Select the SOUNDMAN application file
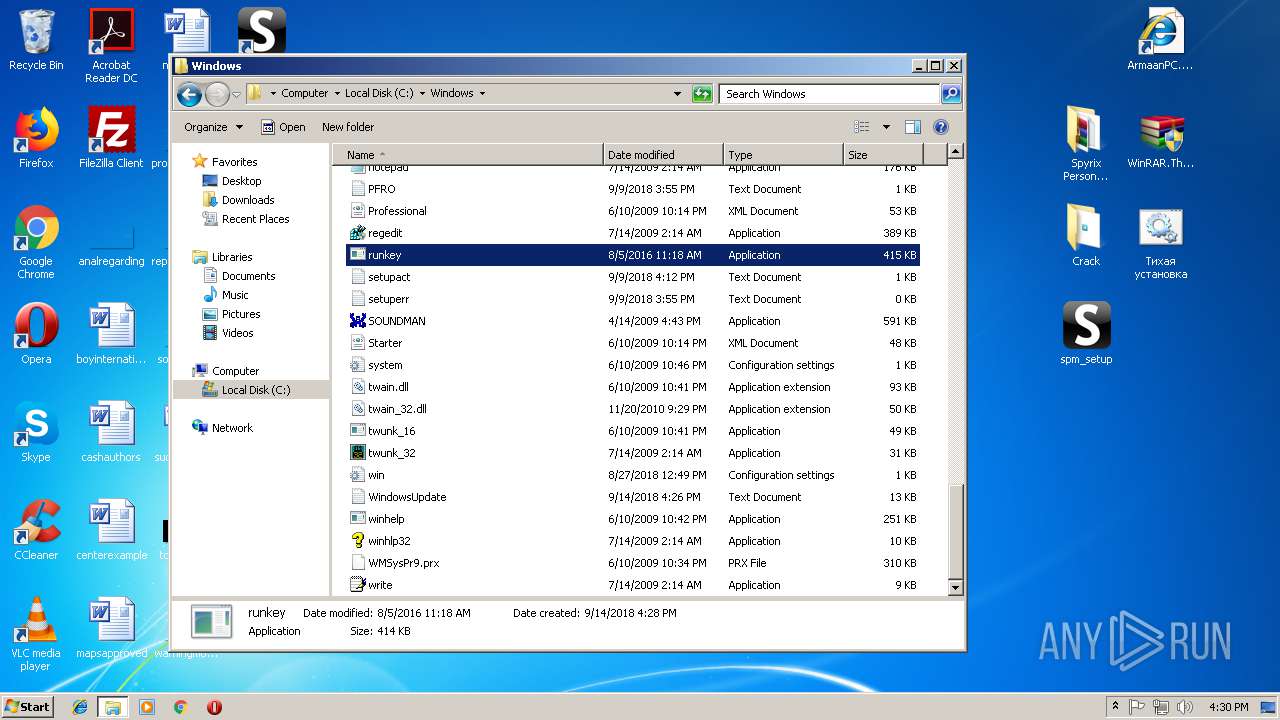Image resolution: width=1280 pixels, height=720 pixels. [x=633, y=321]
